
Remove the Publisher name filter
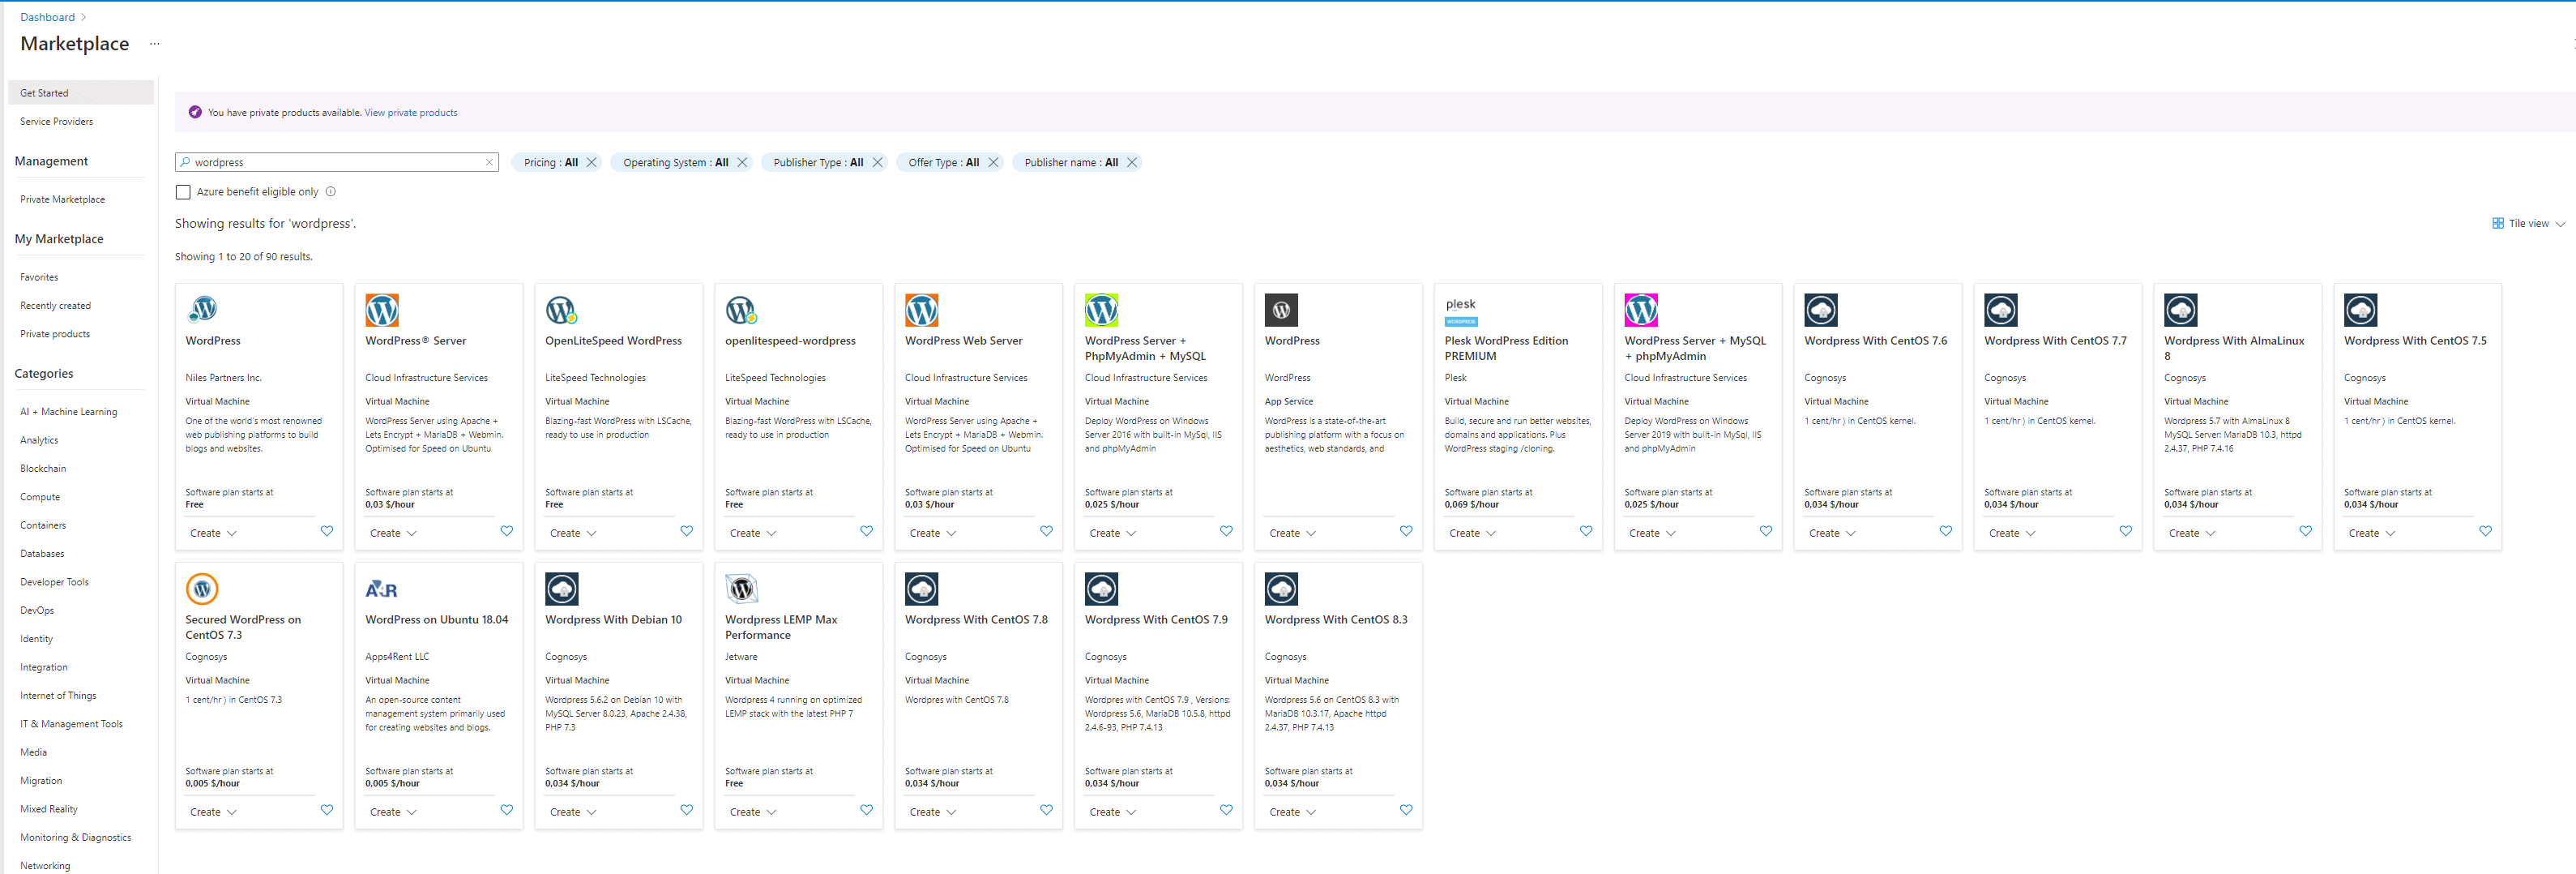[1132, 162]
